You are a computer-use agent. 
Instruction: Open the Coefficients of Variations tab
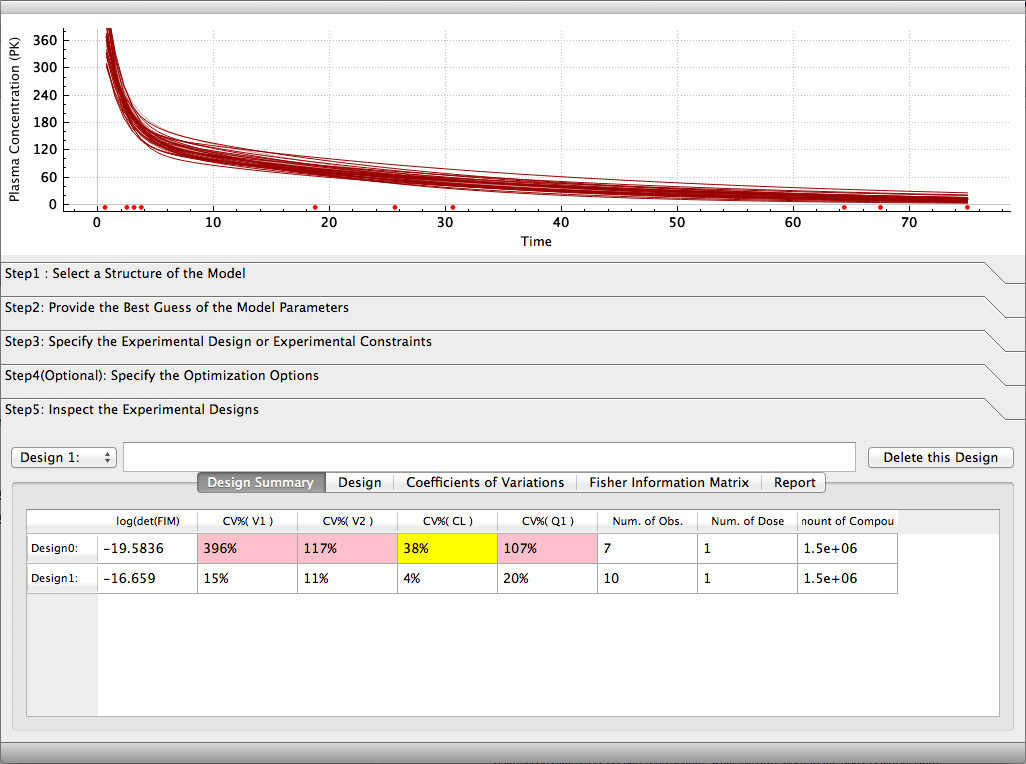[485, 482]
